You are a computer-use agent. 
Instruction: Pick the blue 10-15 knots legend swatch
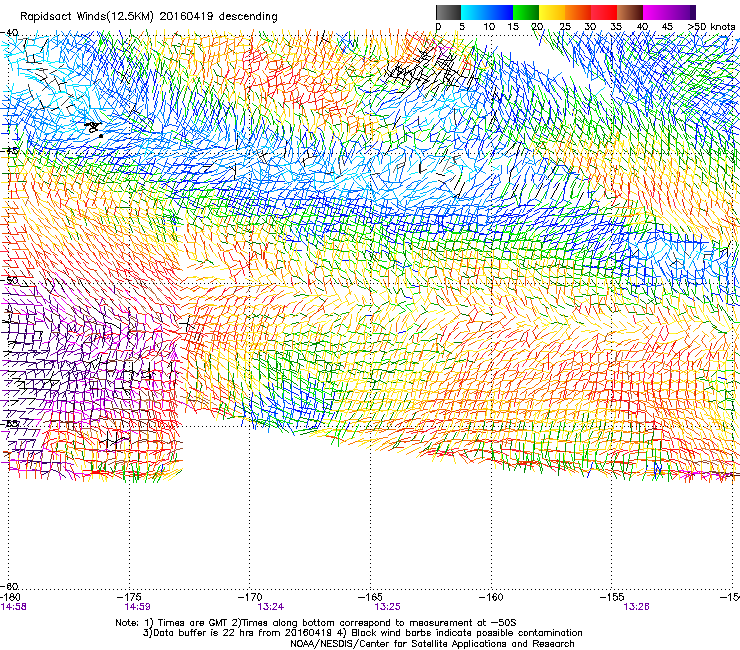point(500,12)
